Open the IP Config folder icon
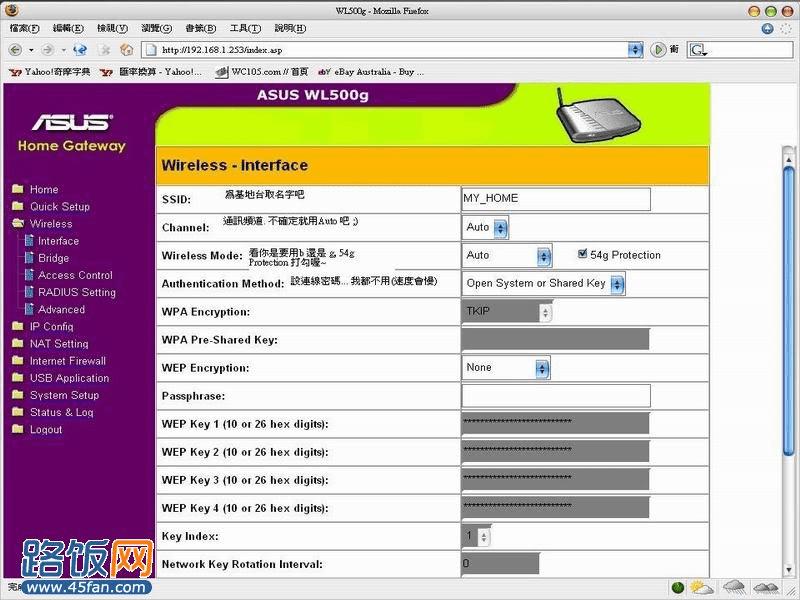 (18, 326)
